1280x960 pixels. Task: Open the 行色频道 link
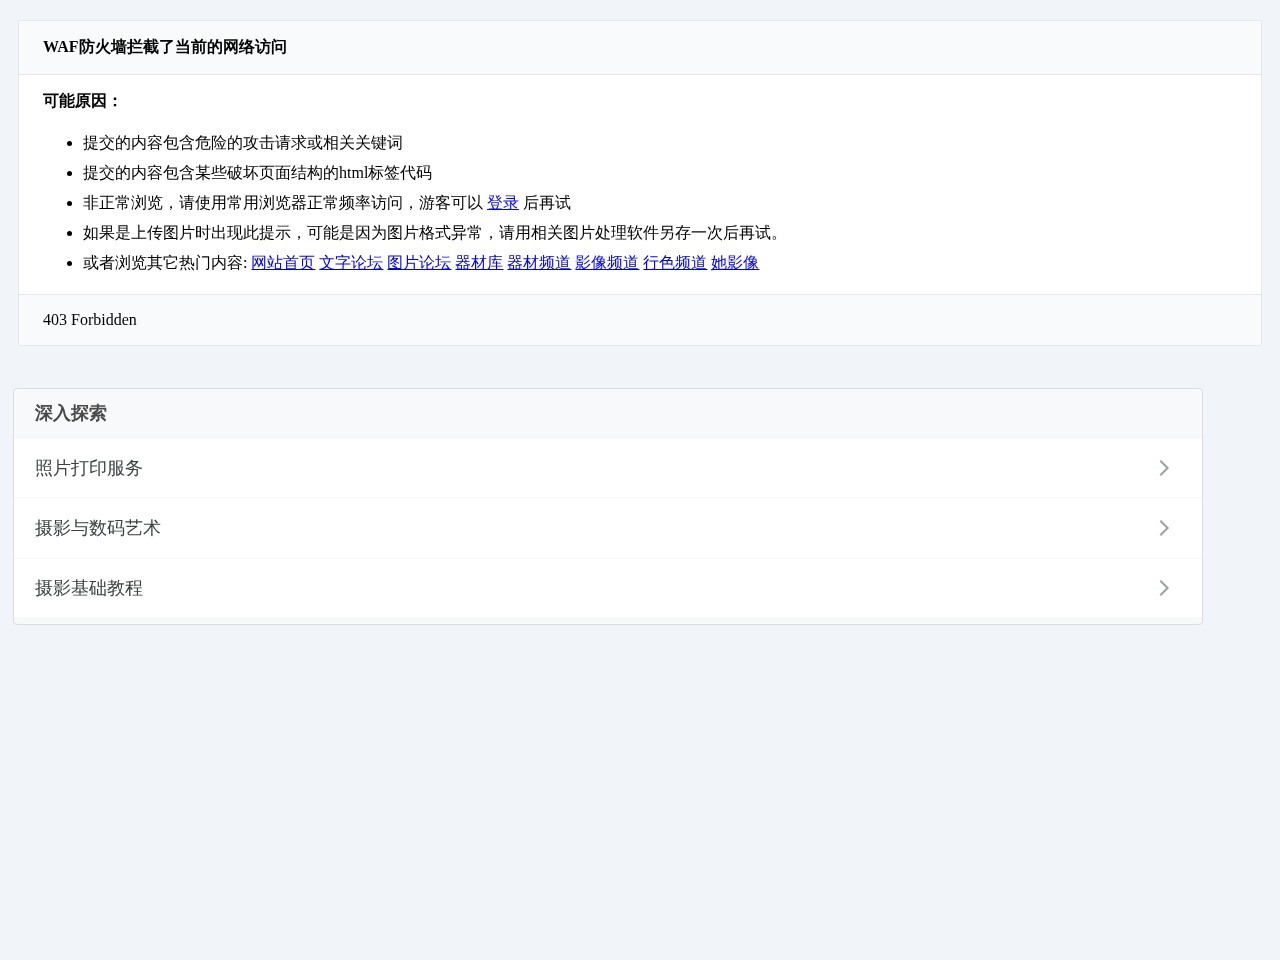tap(675, 263)
